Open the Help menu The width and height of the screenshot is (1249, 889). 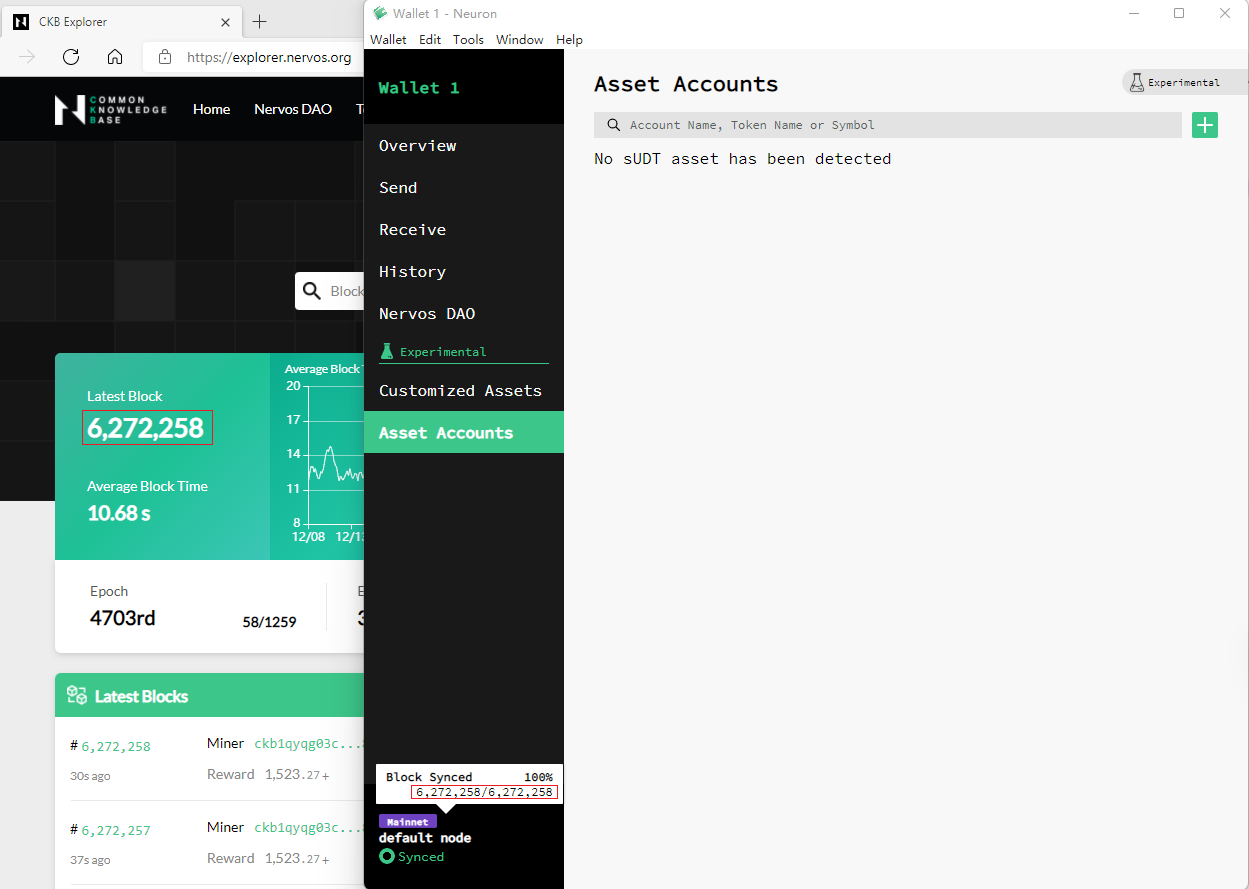pos(569,40)
